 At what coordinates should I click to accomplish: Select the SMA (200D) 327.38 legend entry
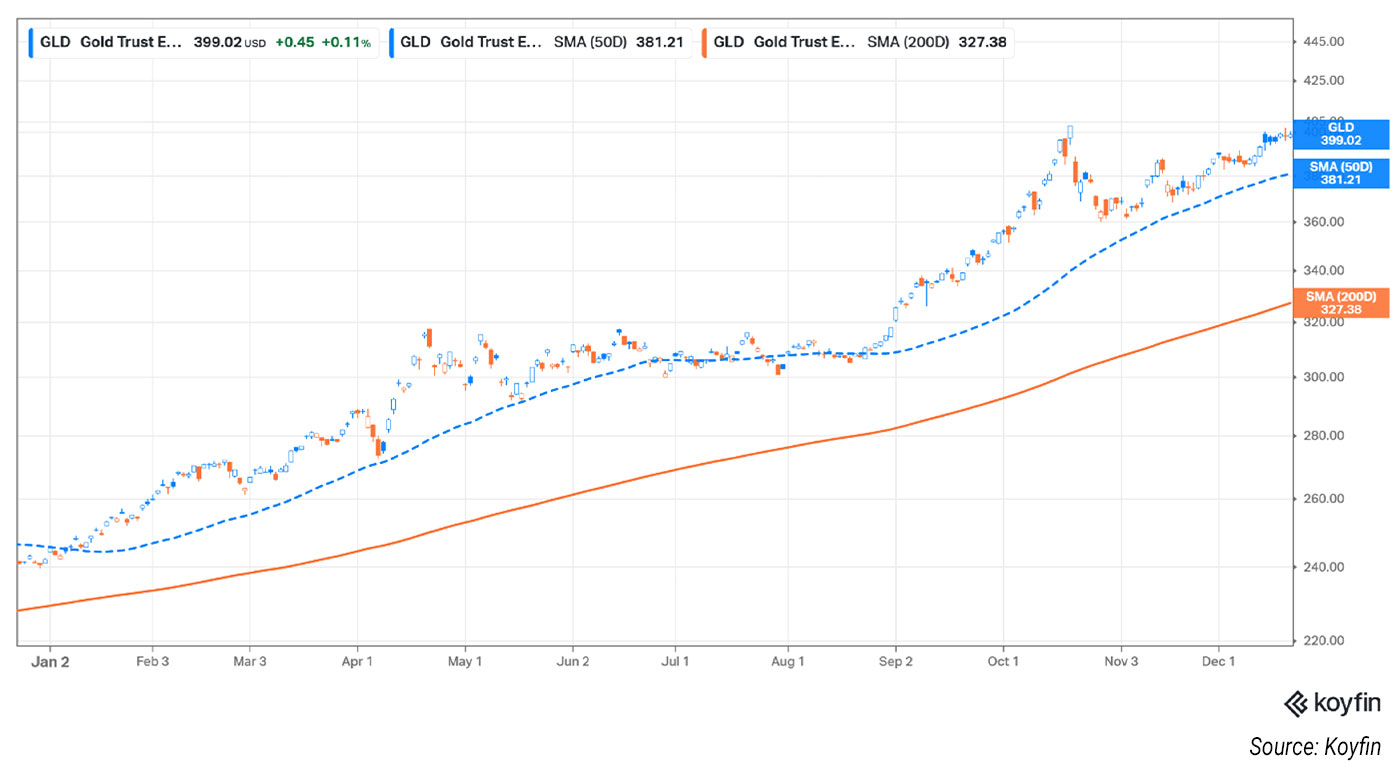coord(857,43)
